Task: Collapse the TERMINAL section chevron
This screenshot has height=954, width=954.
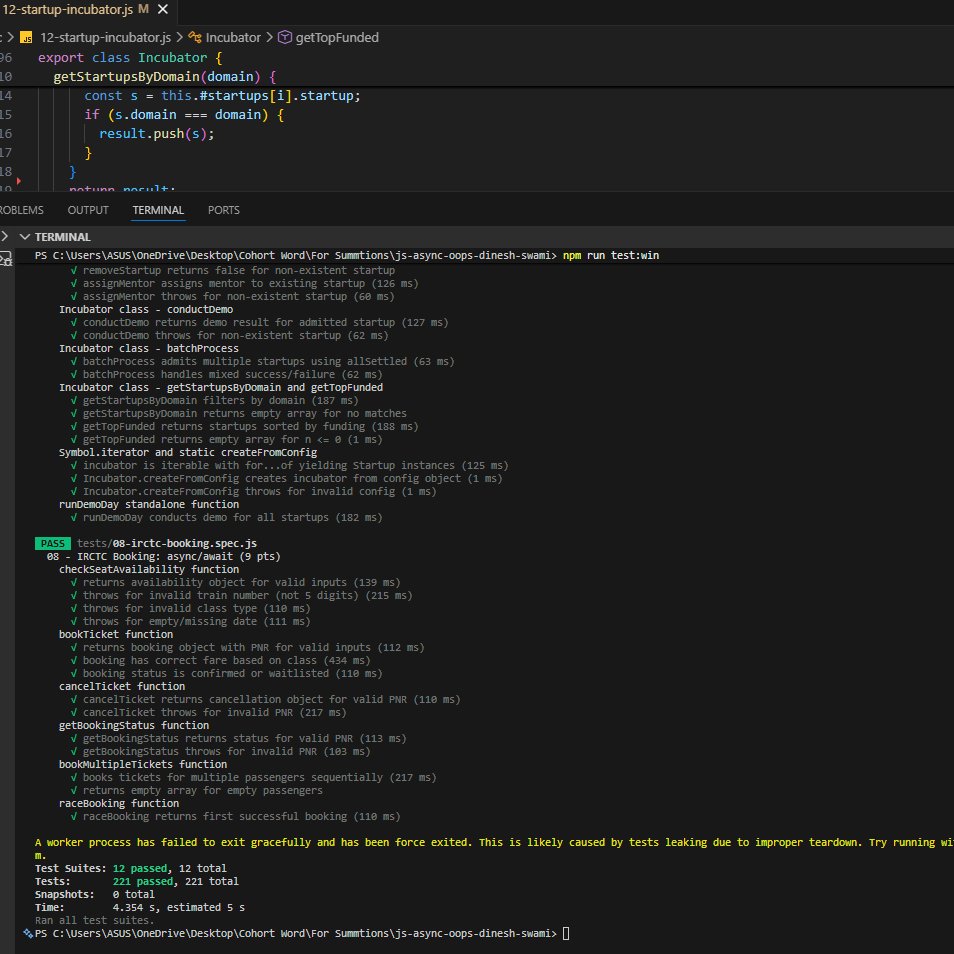Action: (x=25, y=237)
